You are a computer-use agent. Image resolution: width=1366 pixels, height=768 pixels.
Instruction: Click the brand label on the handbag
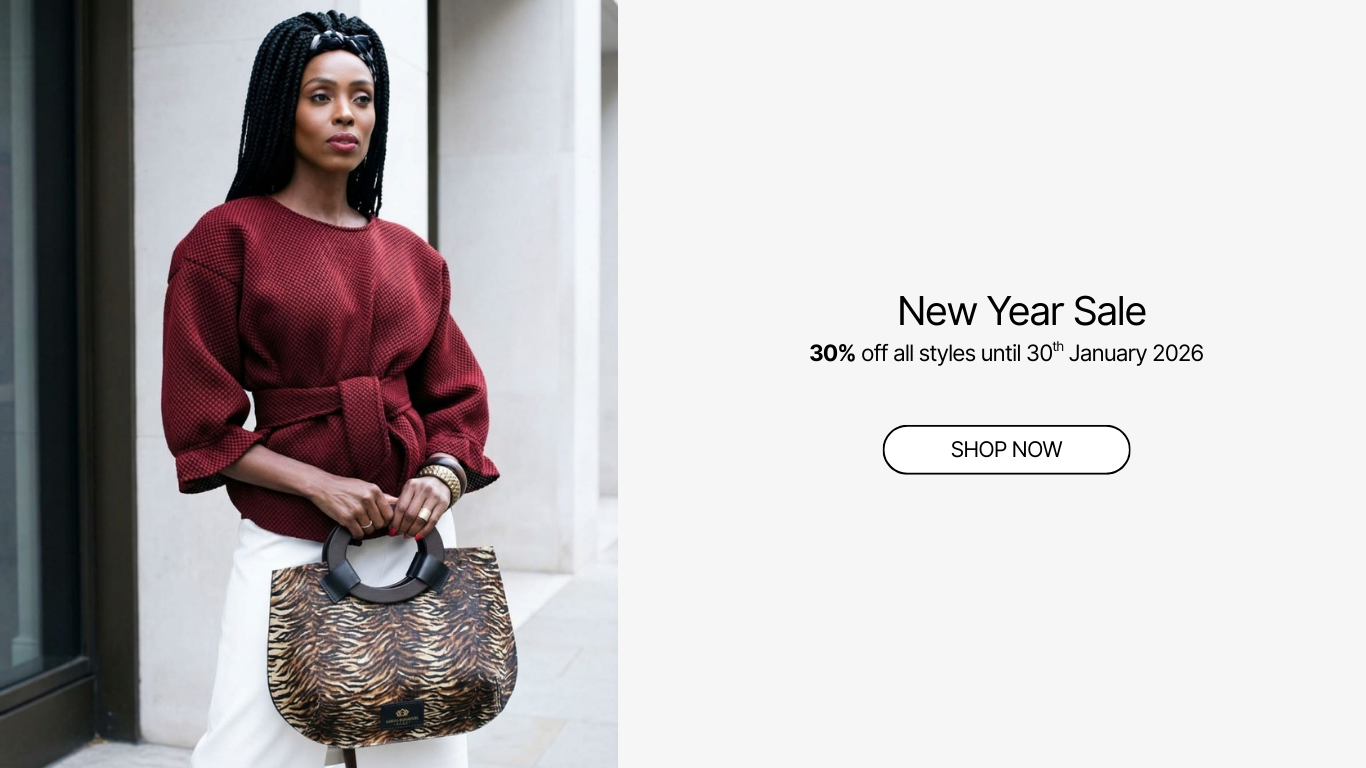tap(401, 714)
